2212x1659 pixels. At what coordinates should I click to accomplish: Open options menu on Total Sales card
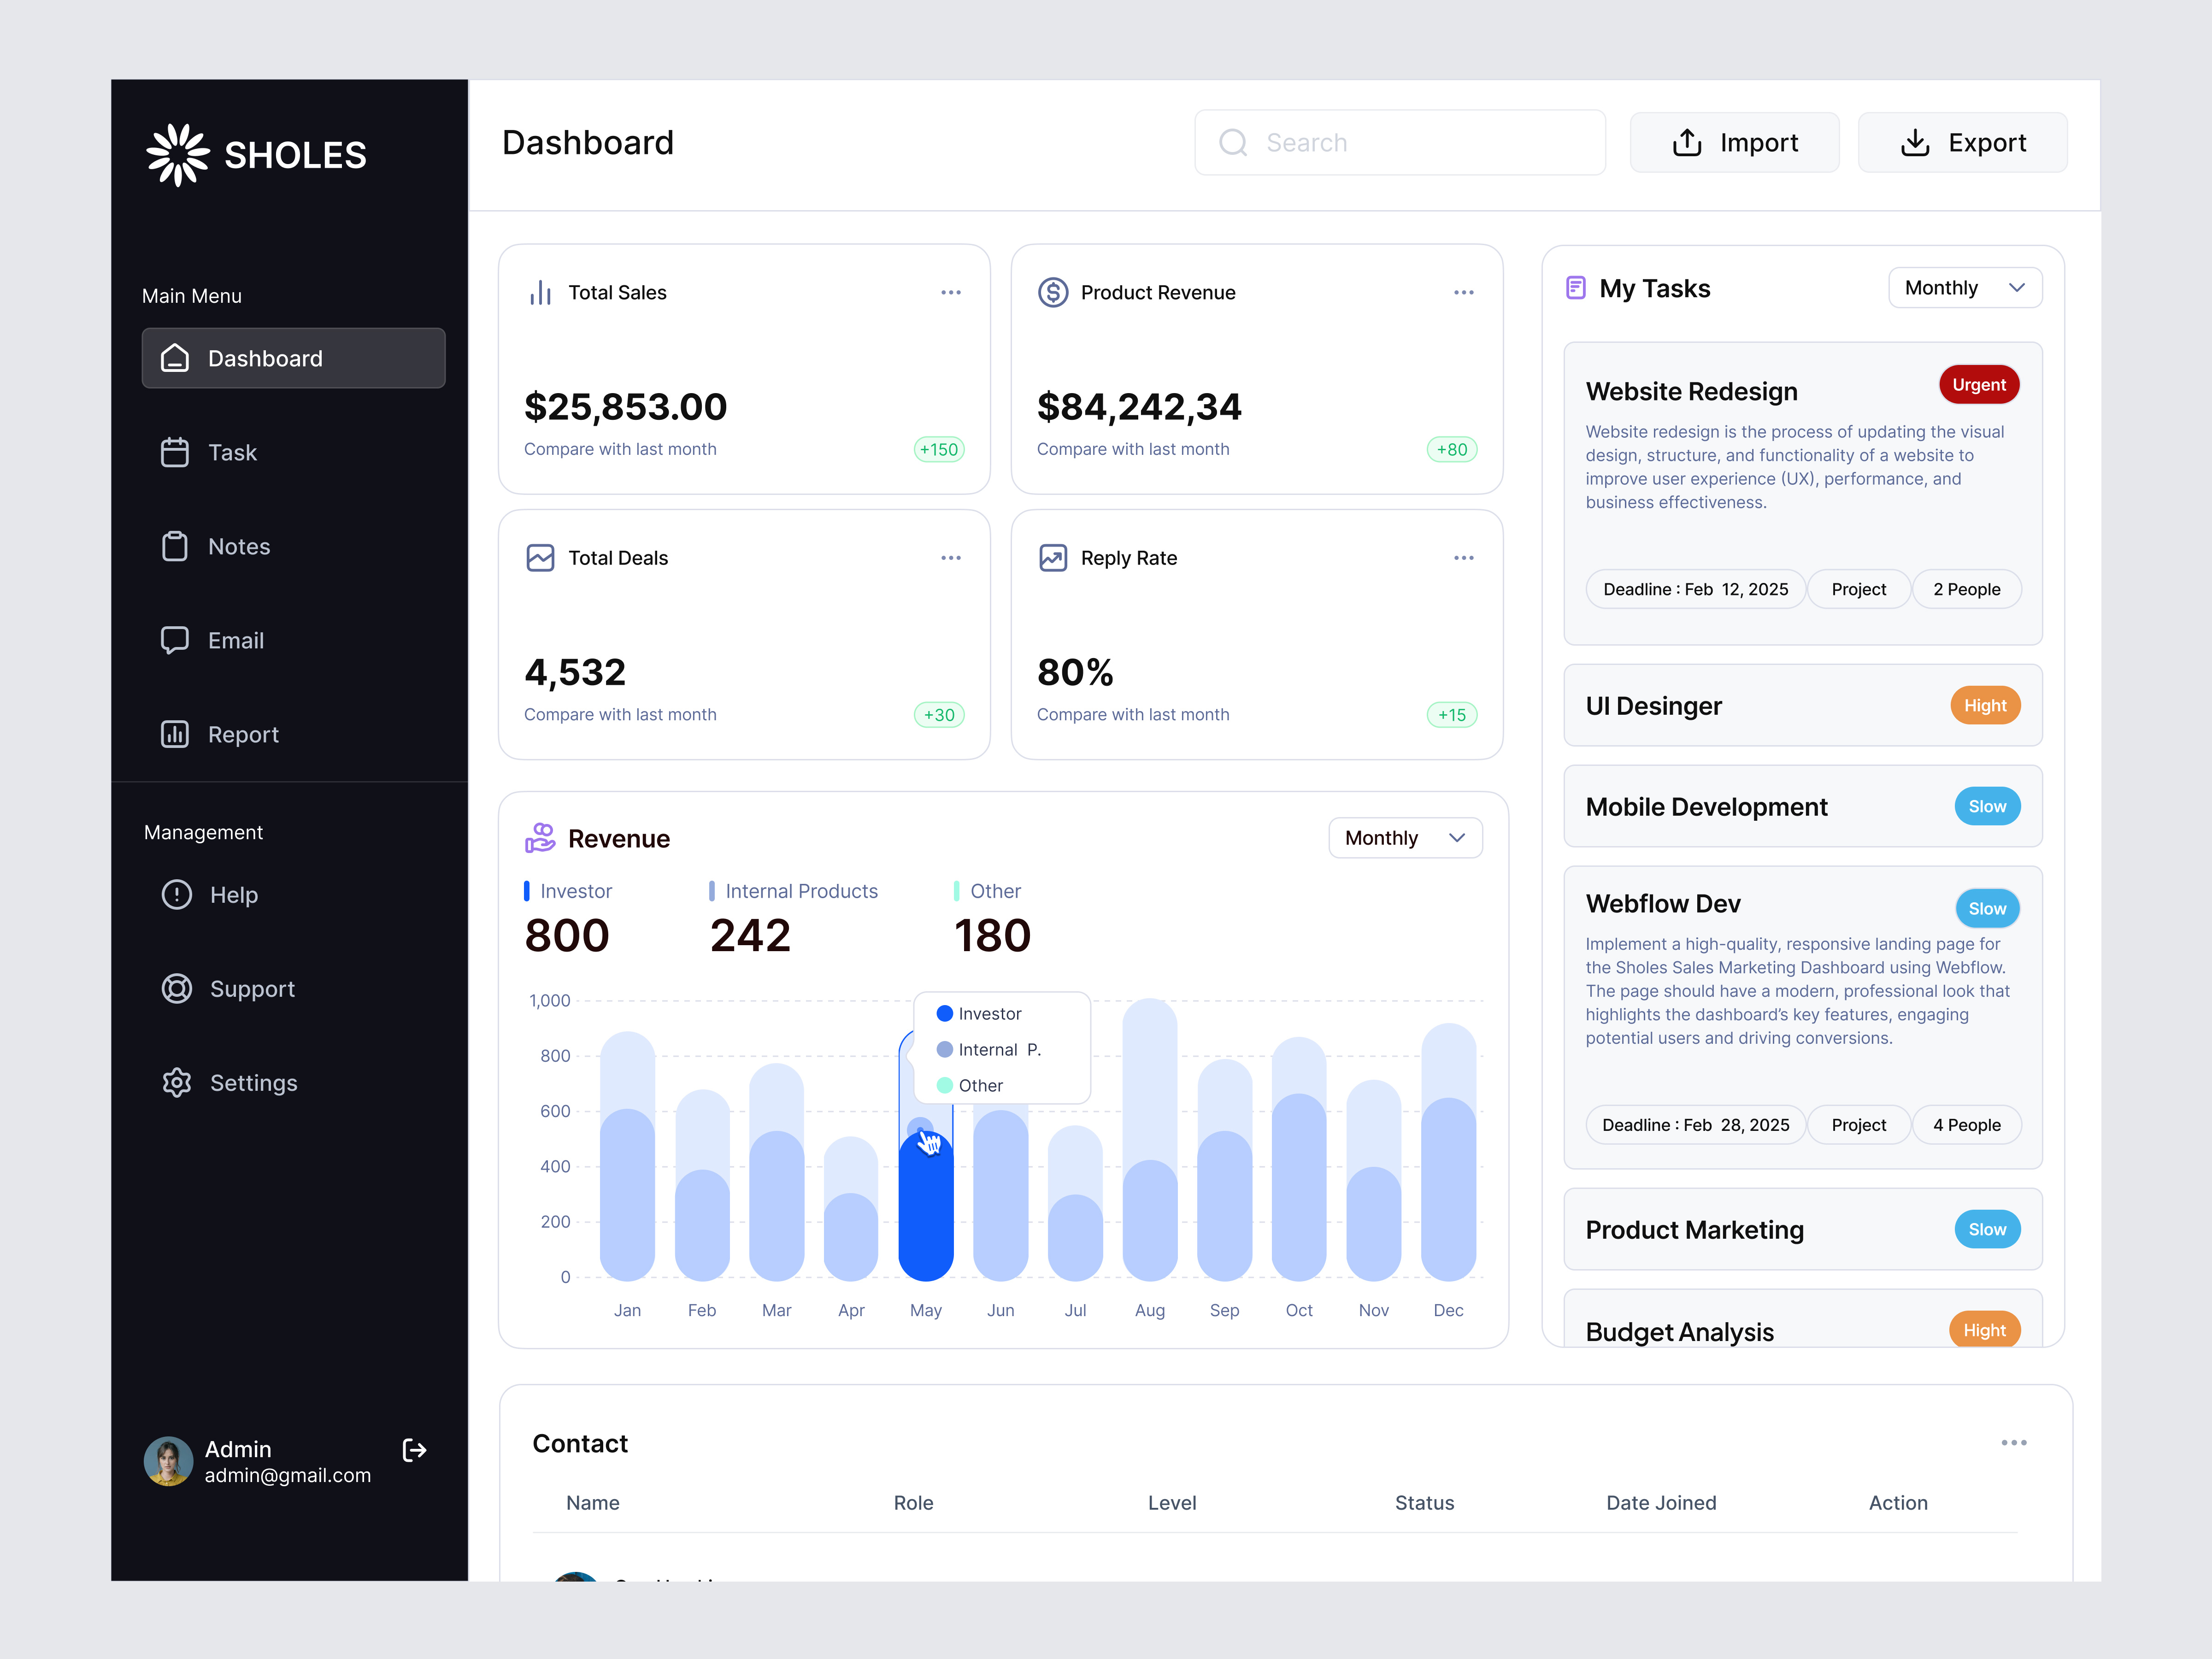[x=951, y=292]
